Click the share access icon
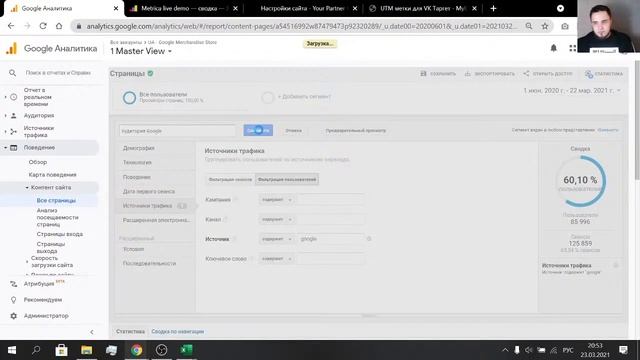Screen dimensions: 640x360 (x=526, y=73)
